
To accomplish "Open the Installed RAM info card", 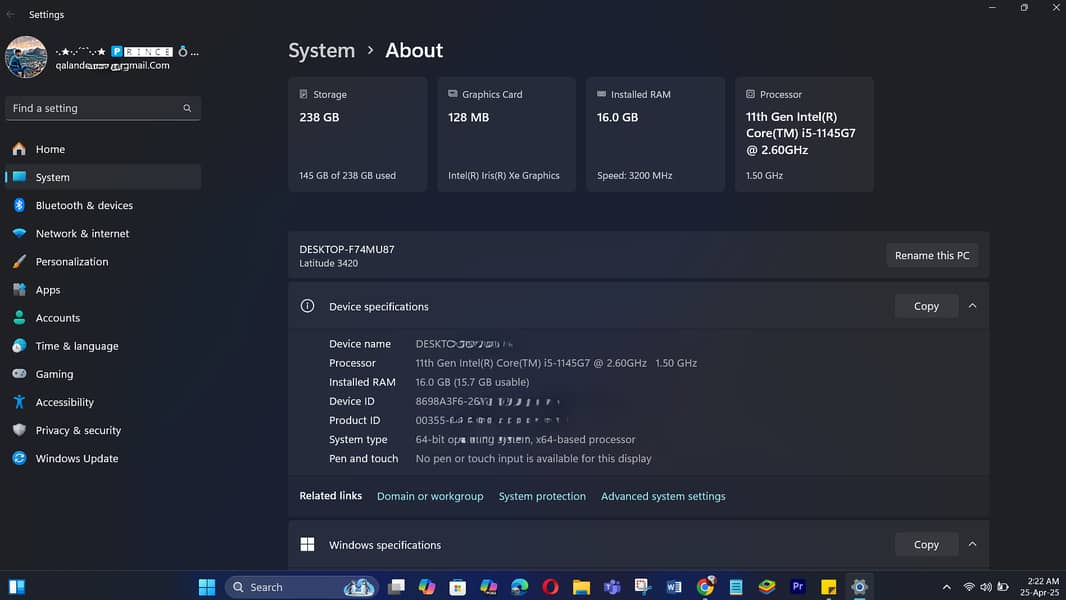I will coord(655,135).
